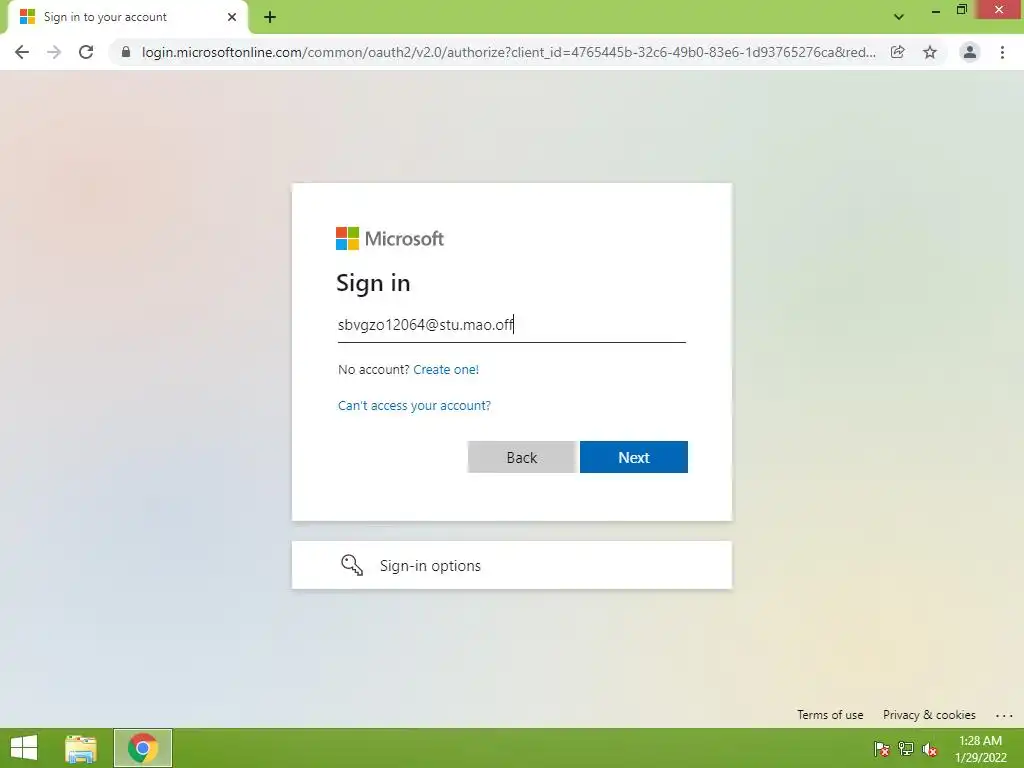Screen dimensions: 1024x768
Task: Click the key icon beside Sign-in options
Action: (x=352, y=565)
